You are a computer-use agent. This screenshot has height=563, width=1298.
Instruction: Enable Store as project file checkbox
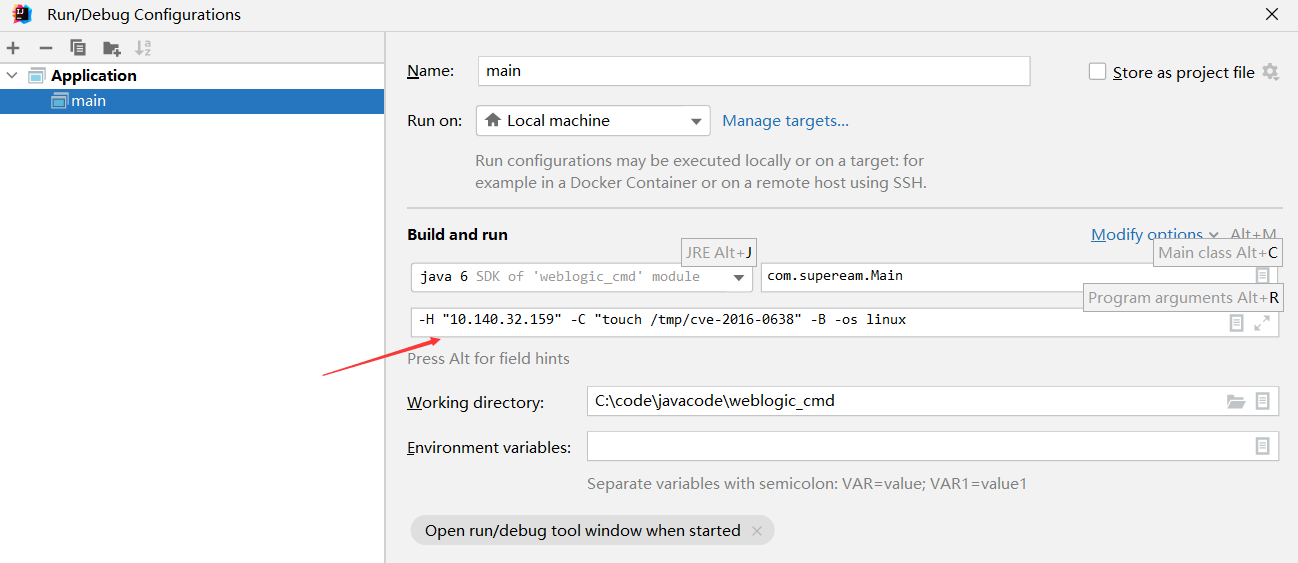(1097, 72)
